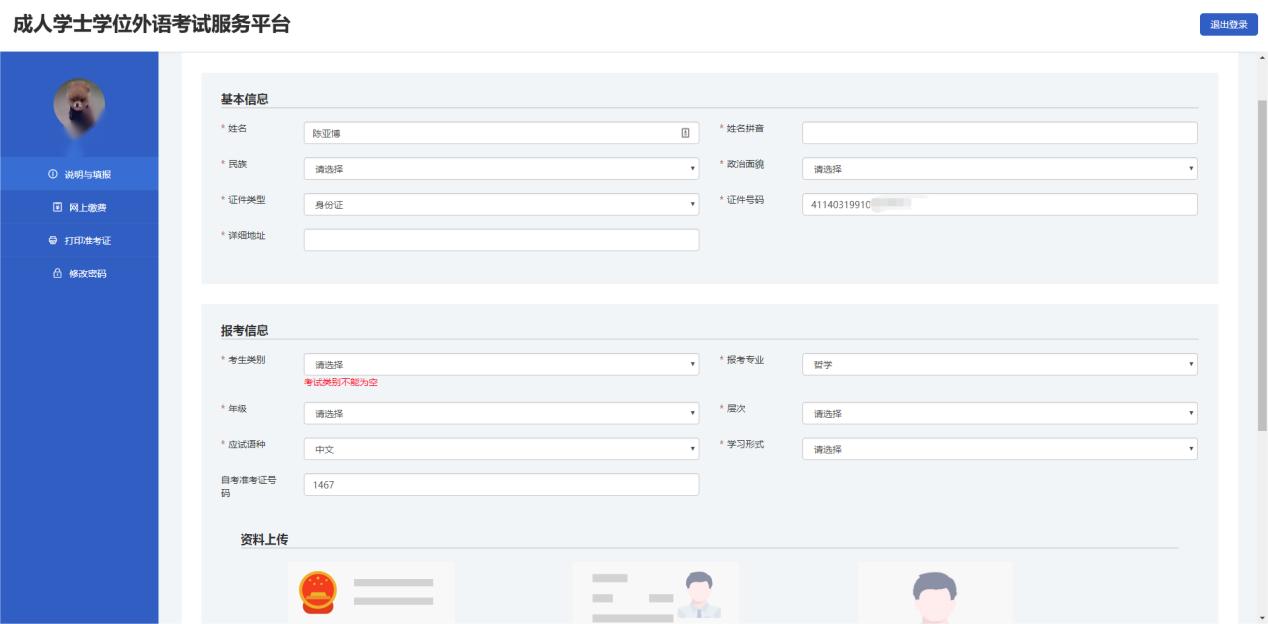Click the portrait photo upload placeholder

[934, 592]
